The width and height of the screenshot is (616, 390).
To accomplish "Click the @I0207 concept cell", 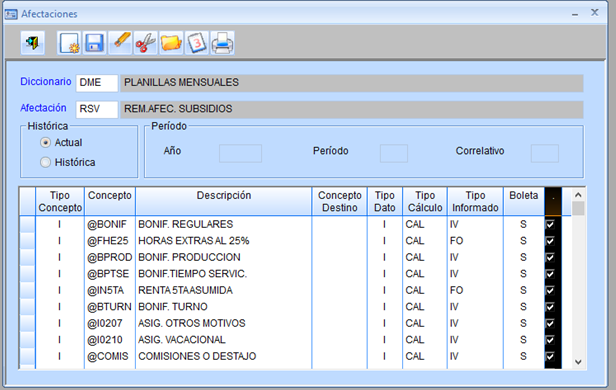I will click(x=110, y=323).
